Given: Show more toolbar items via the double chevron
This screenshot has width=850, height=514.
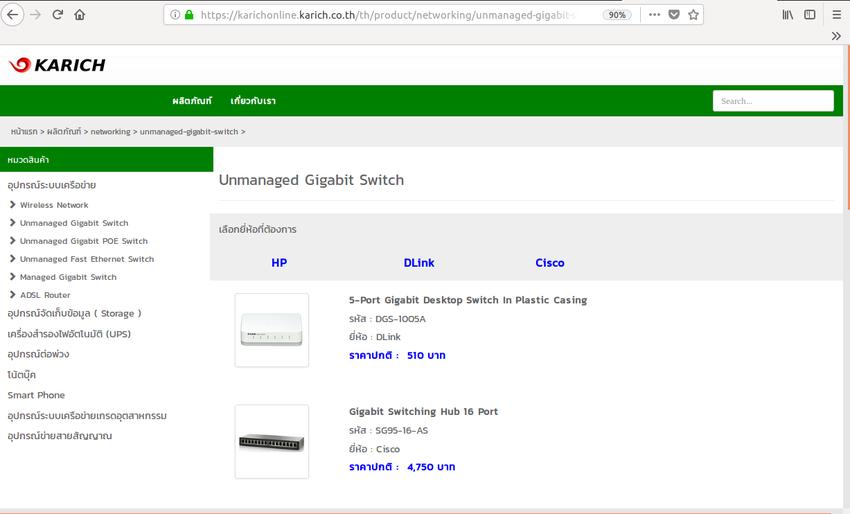Looking at the screenshot, I should 836,36.
